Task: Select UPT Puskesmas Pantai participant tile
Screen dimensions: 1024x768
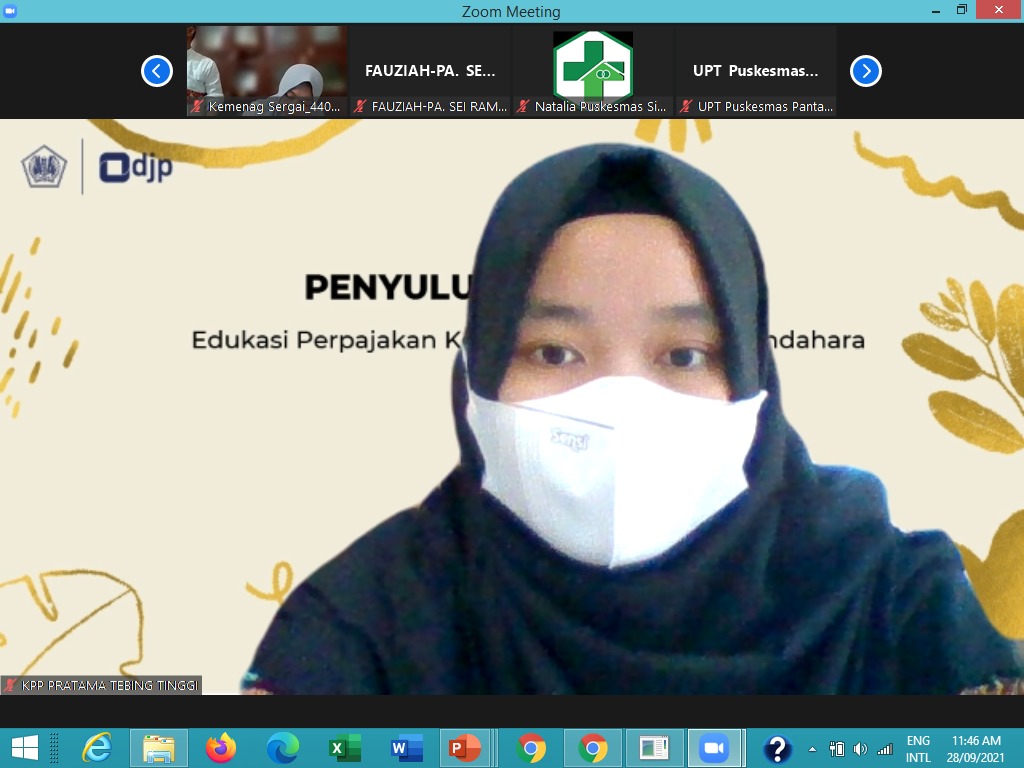Action: [x=756, y=71]
